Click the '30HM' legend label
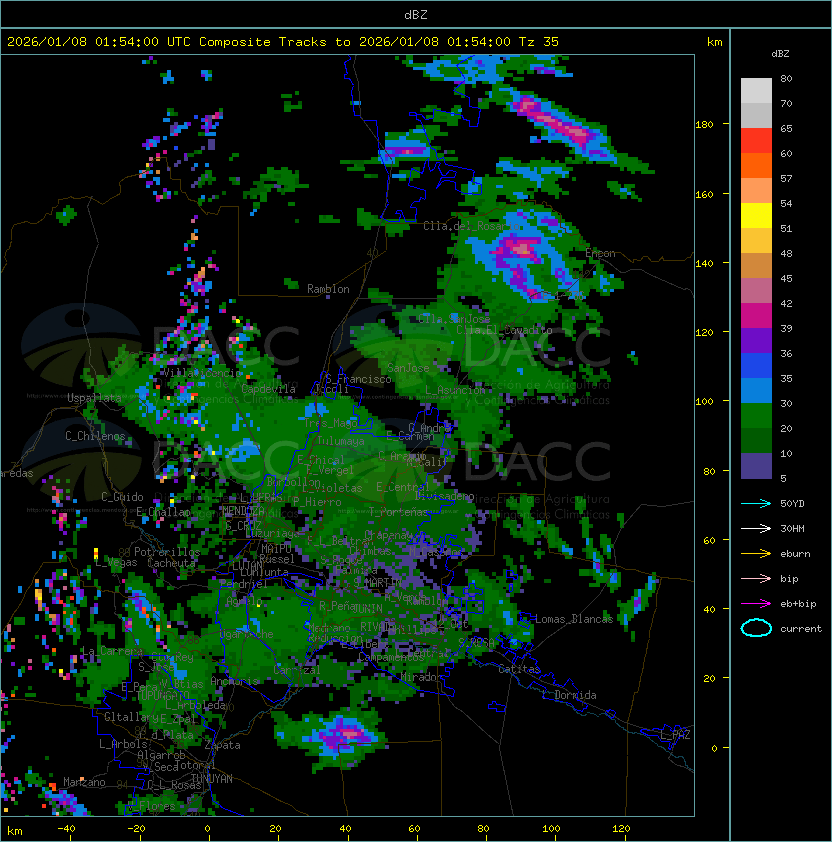 pyautogui.click(x=792, y=529)
